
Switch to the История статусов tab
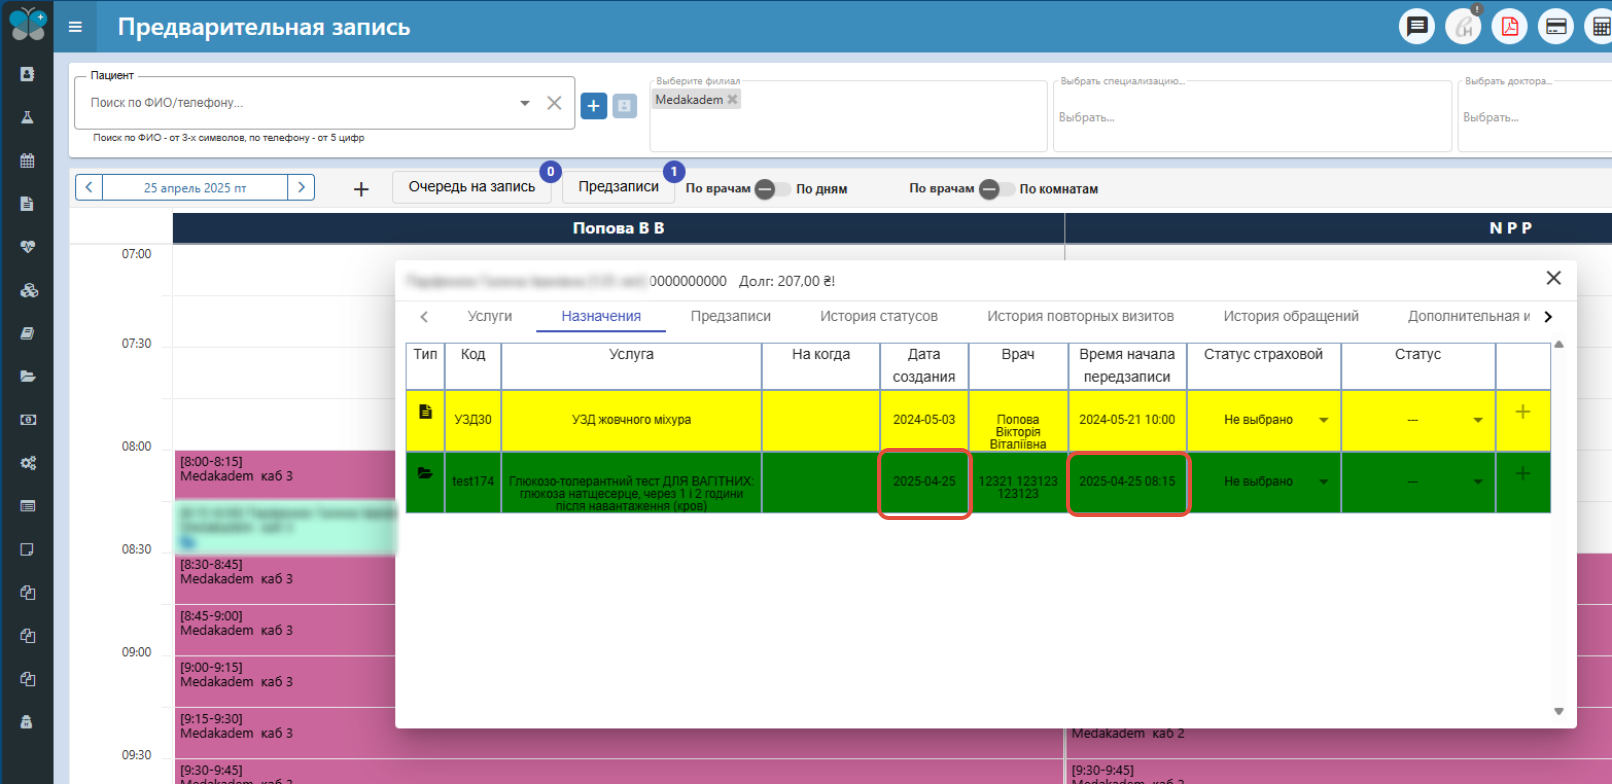tap(878, 316)
